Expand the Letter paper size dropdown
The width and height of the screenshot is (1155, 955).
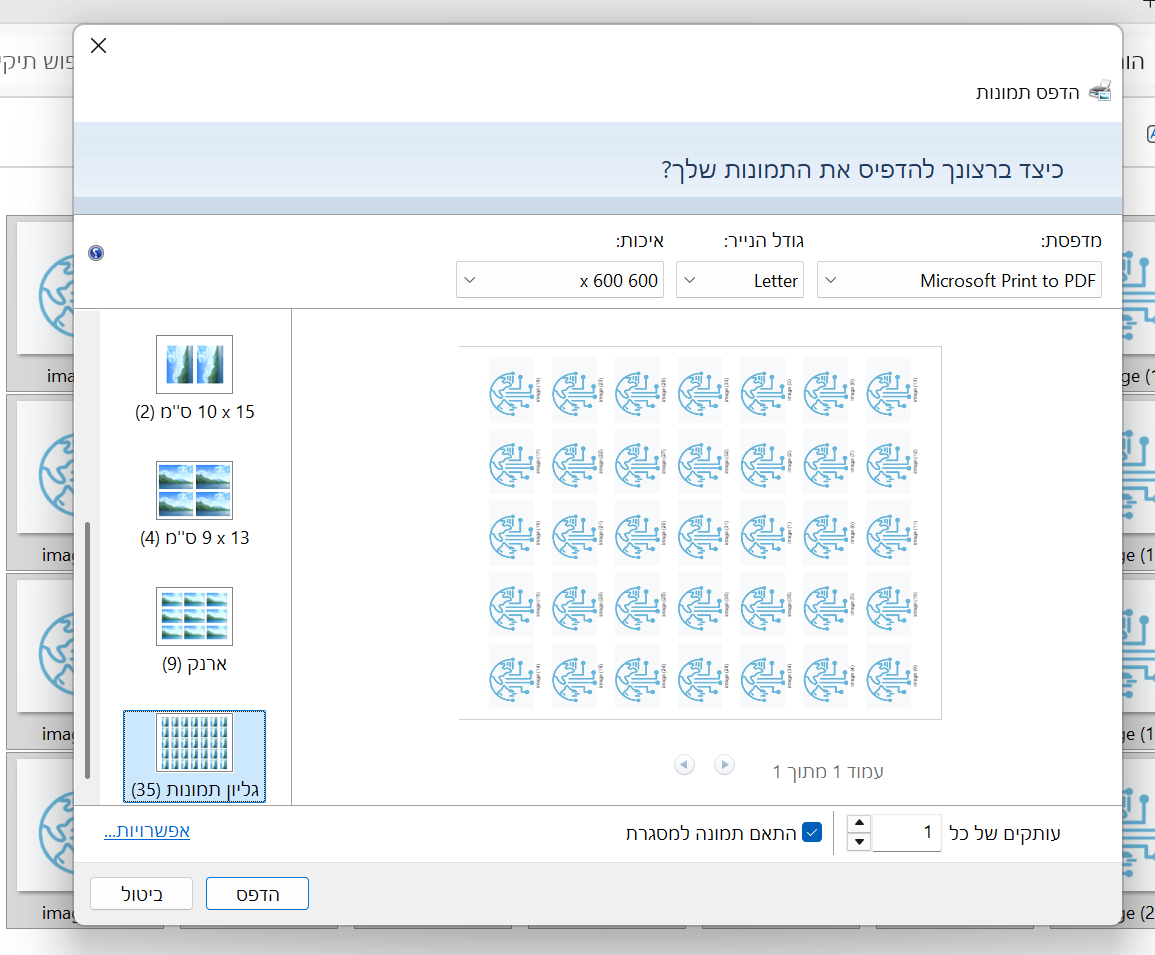coord(740,280)
